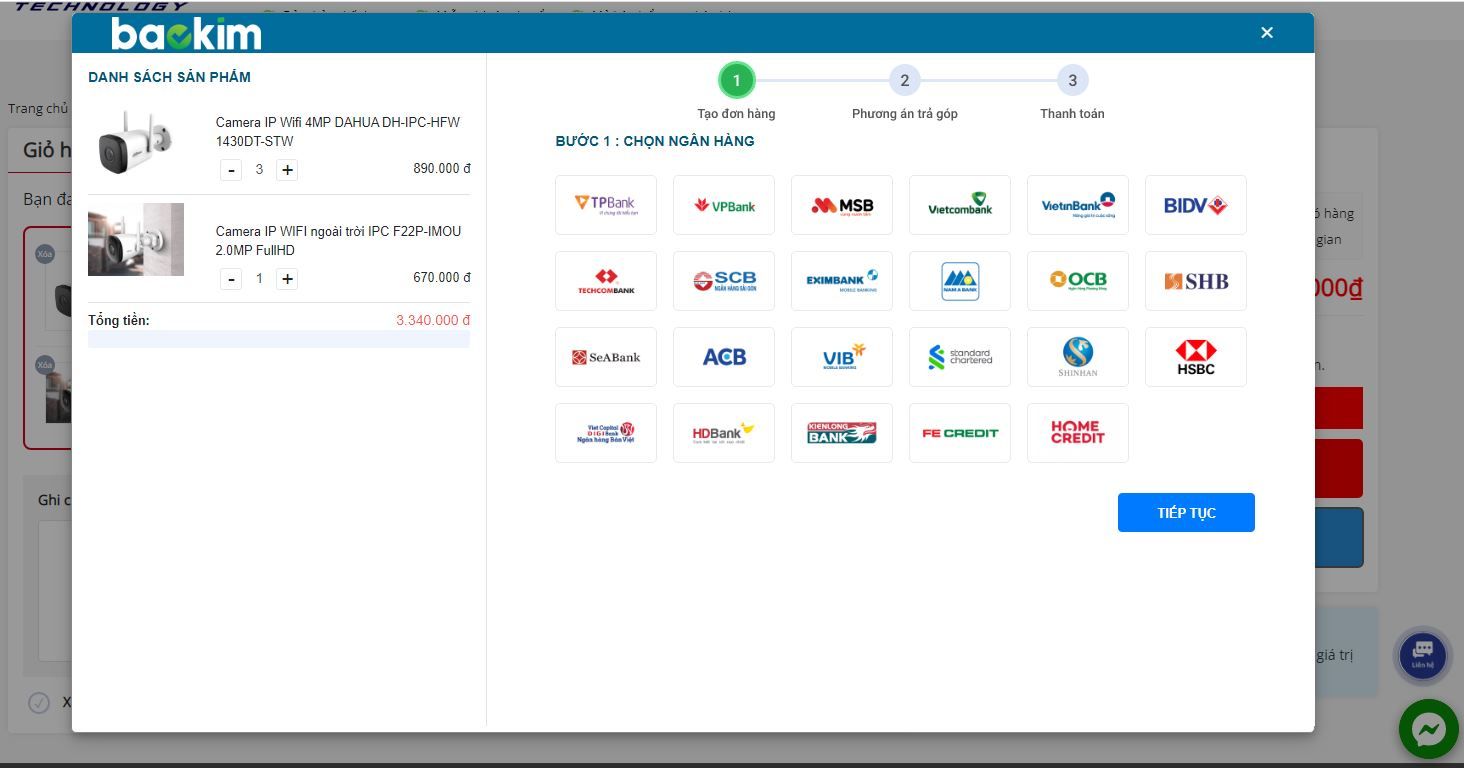
Task: Open the Messenger chat bubble
Action: 1428,729
